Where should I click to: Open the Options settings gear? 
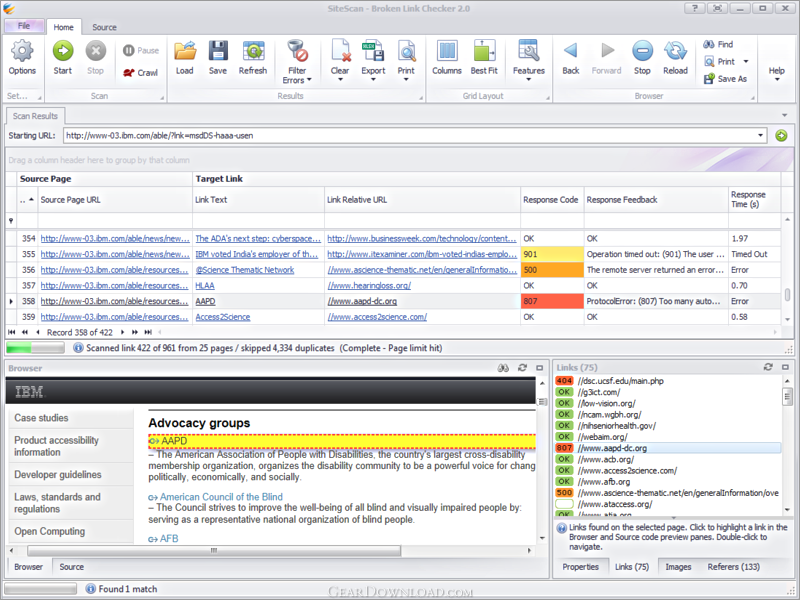pyautogui.click(x=22, y=58)
